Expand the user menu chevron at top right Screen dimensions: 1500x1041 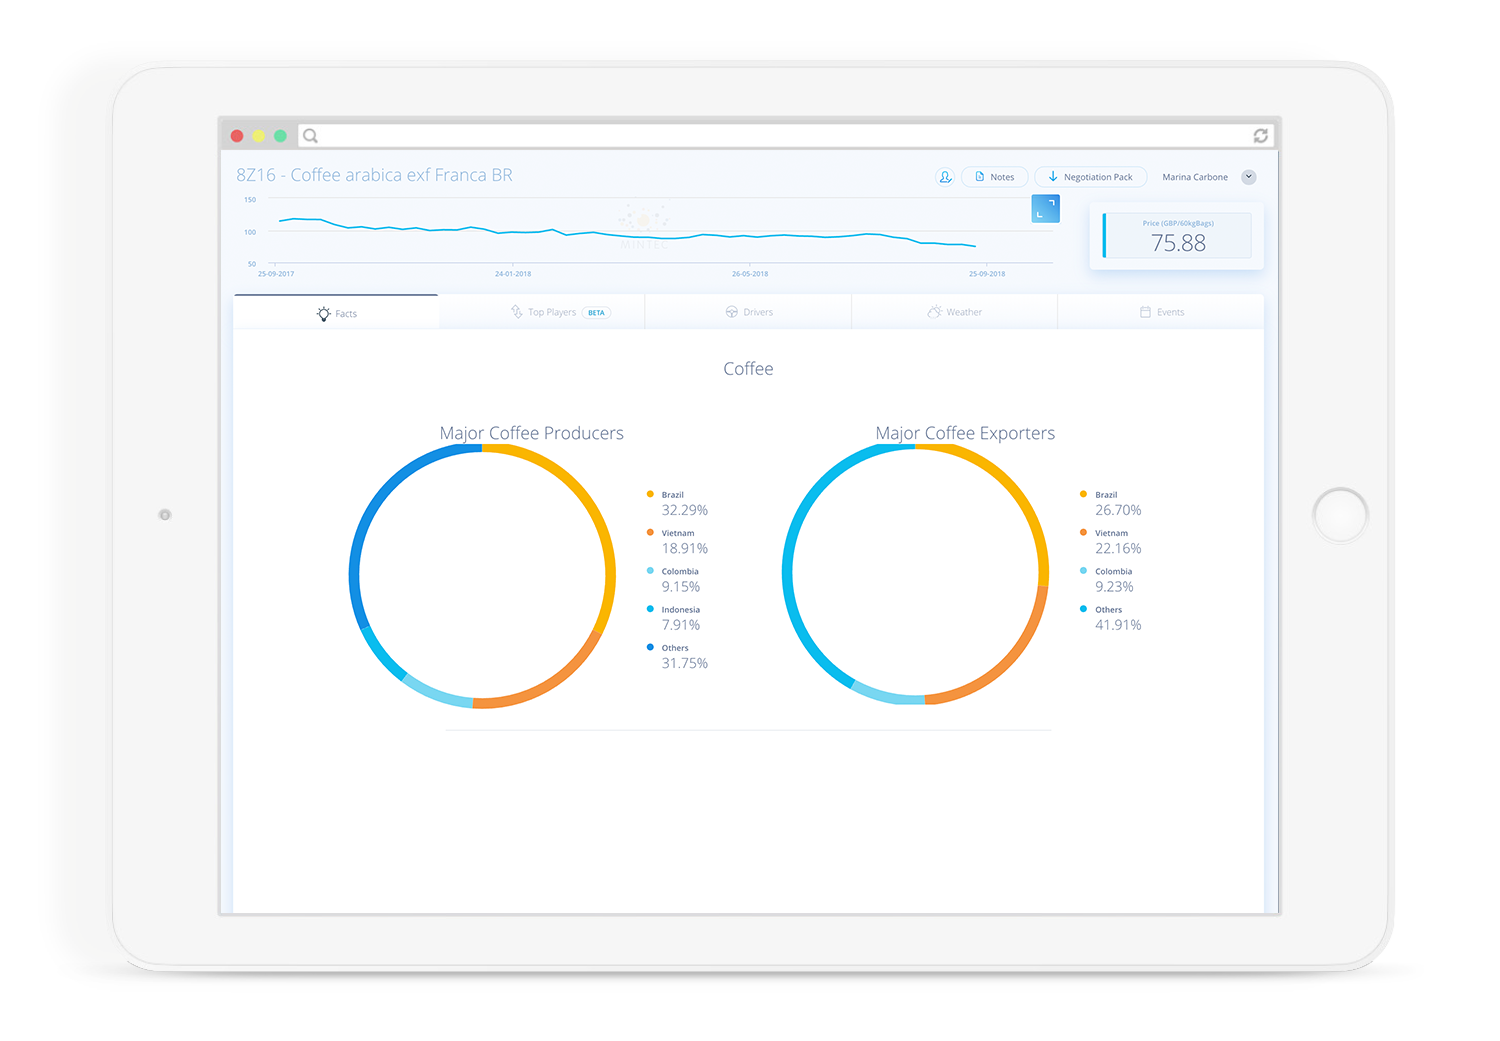pos(1248,177)
